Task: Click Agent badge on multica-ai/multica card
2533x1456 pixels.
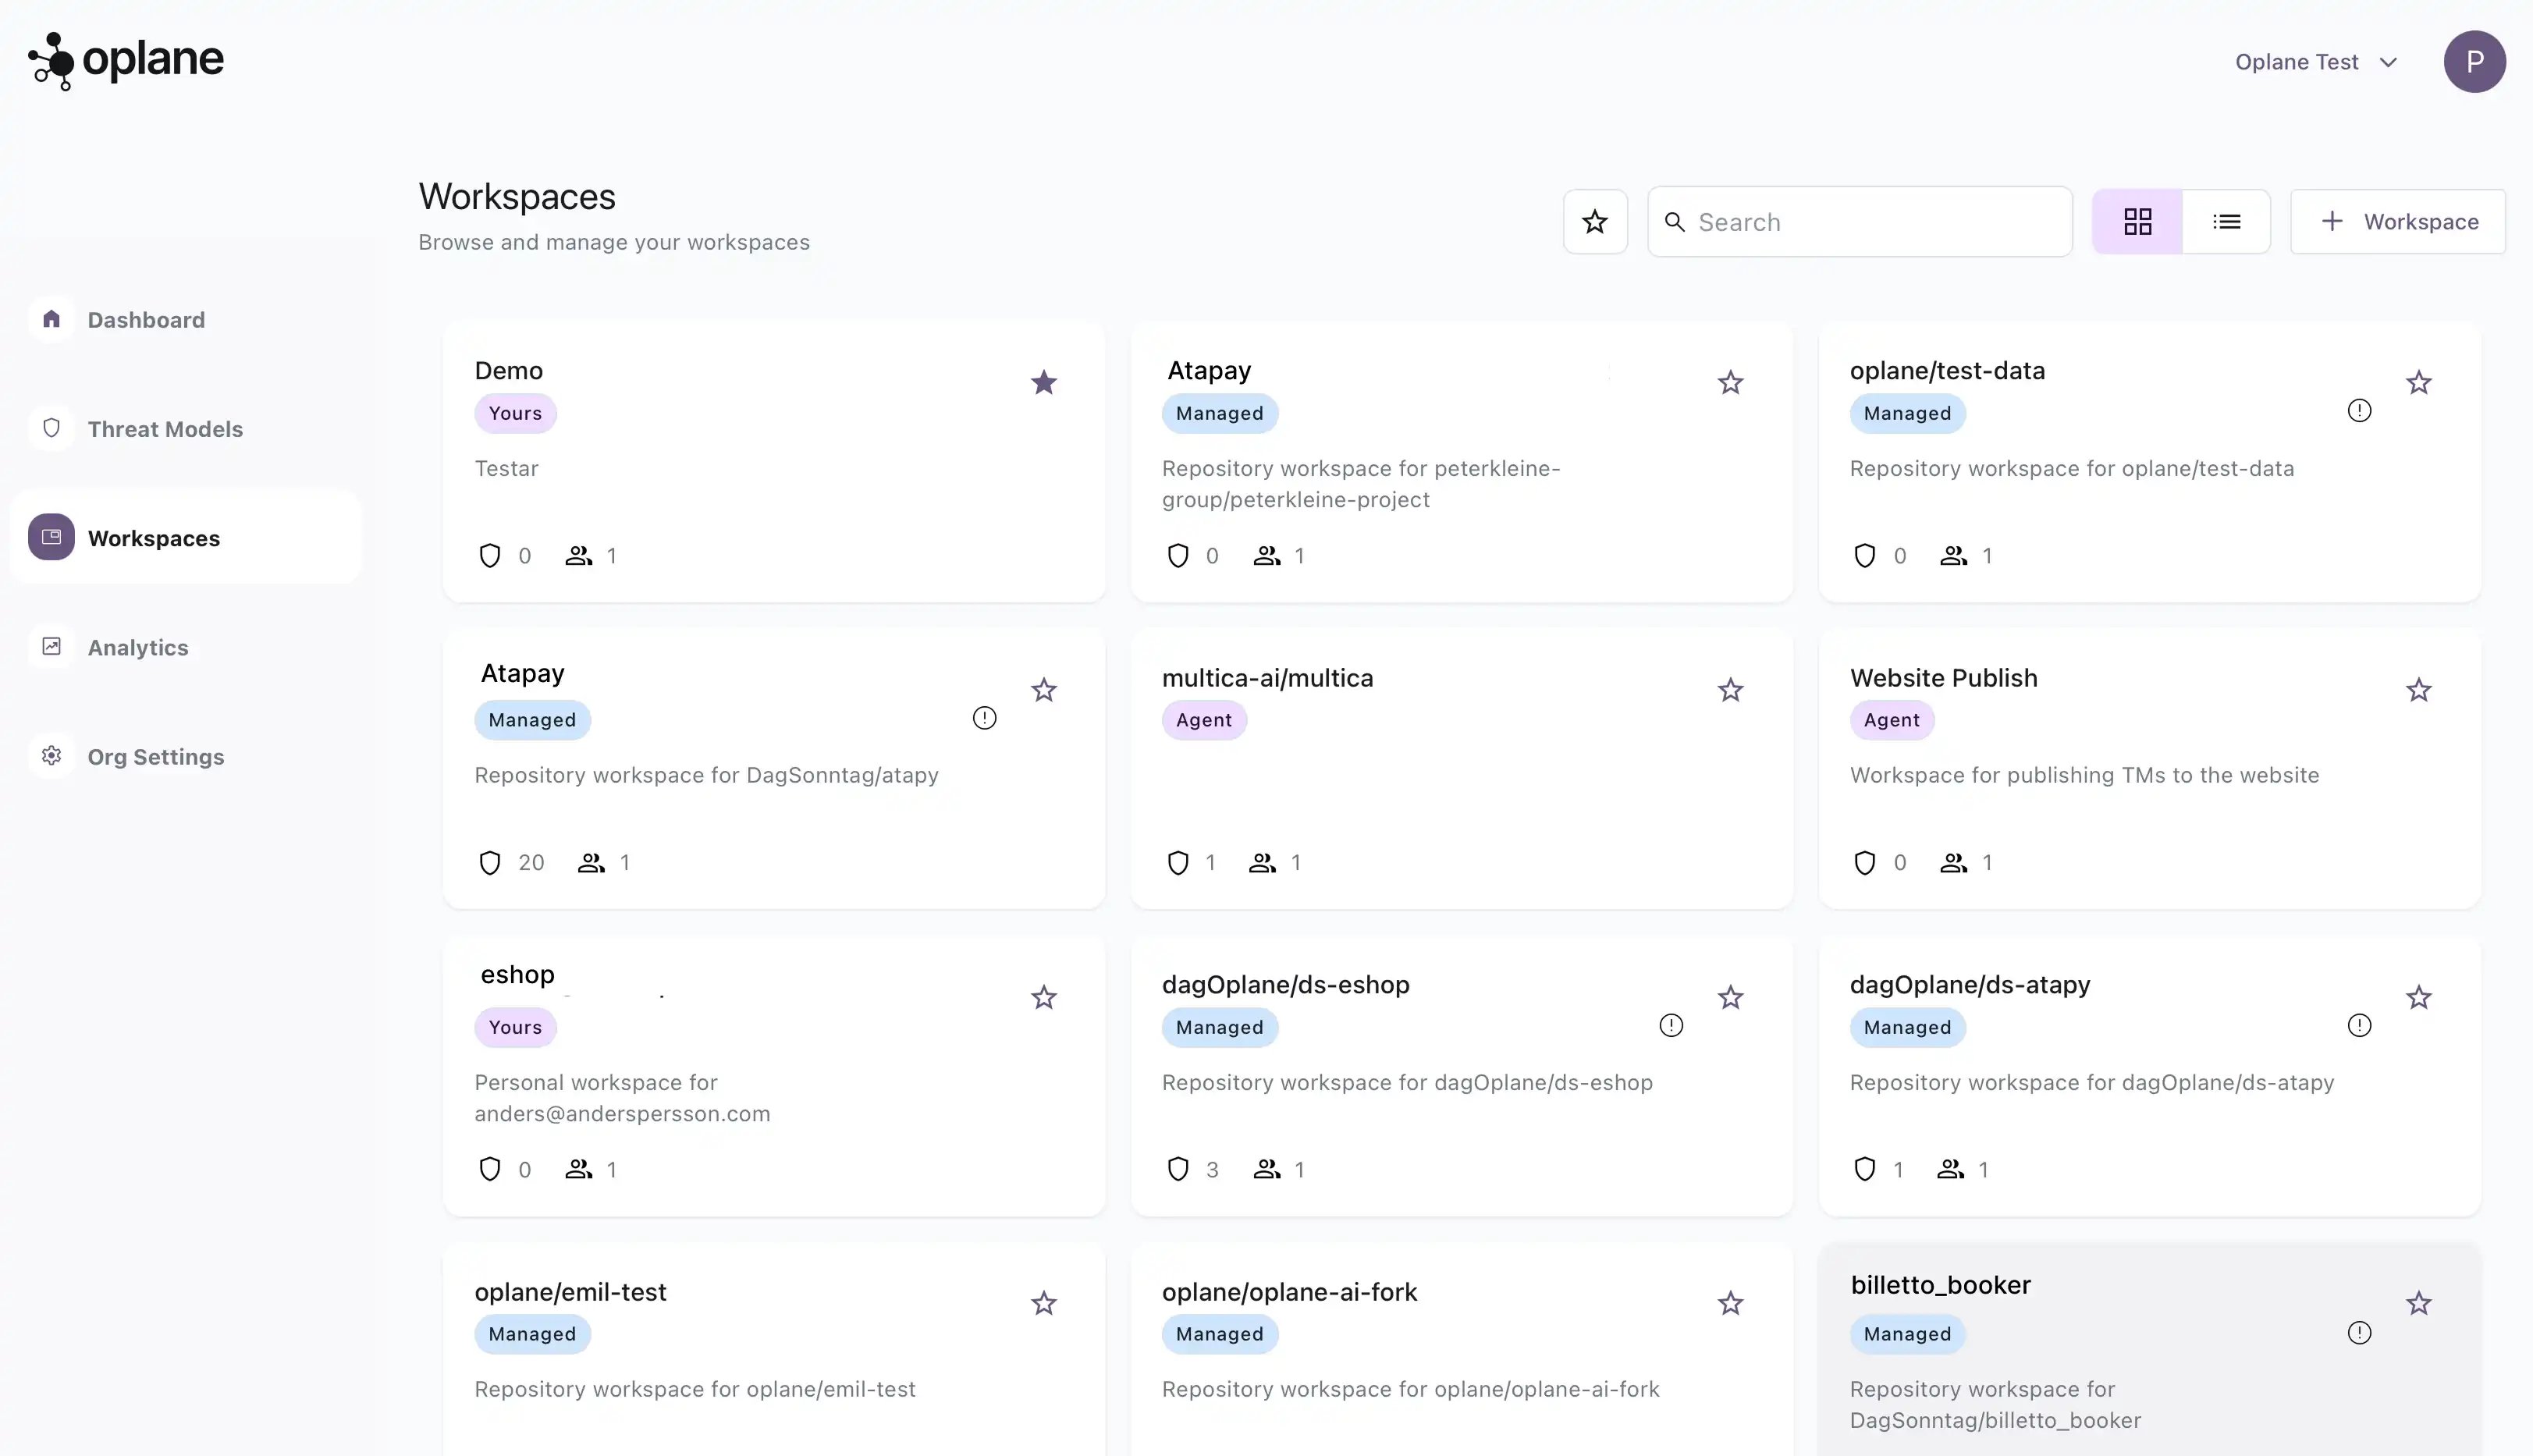Action: click(x=1204, y=721)
